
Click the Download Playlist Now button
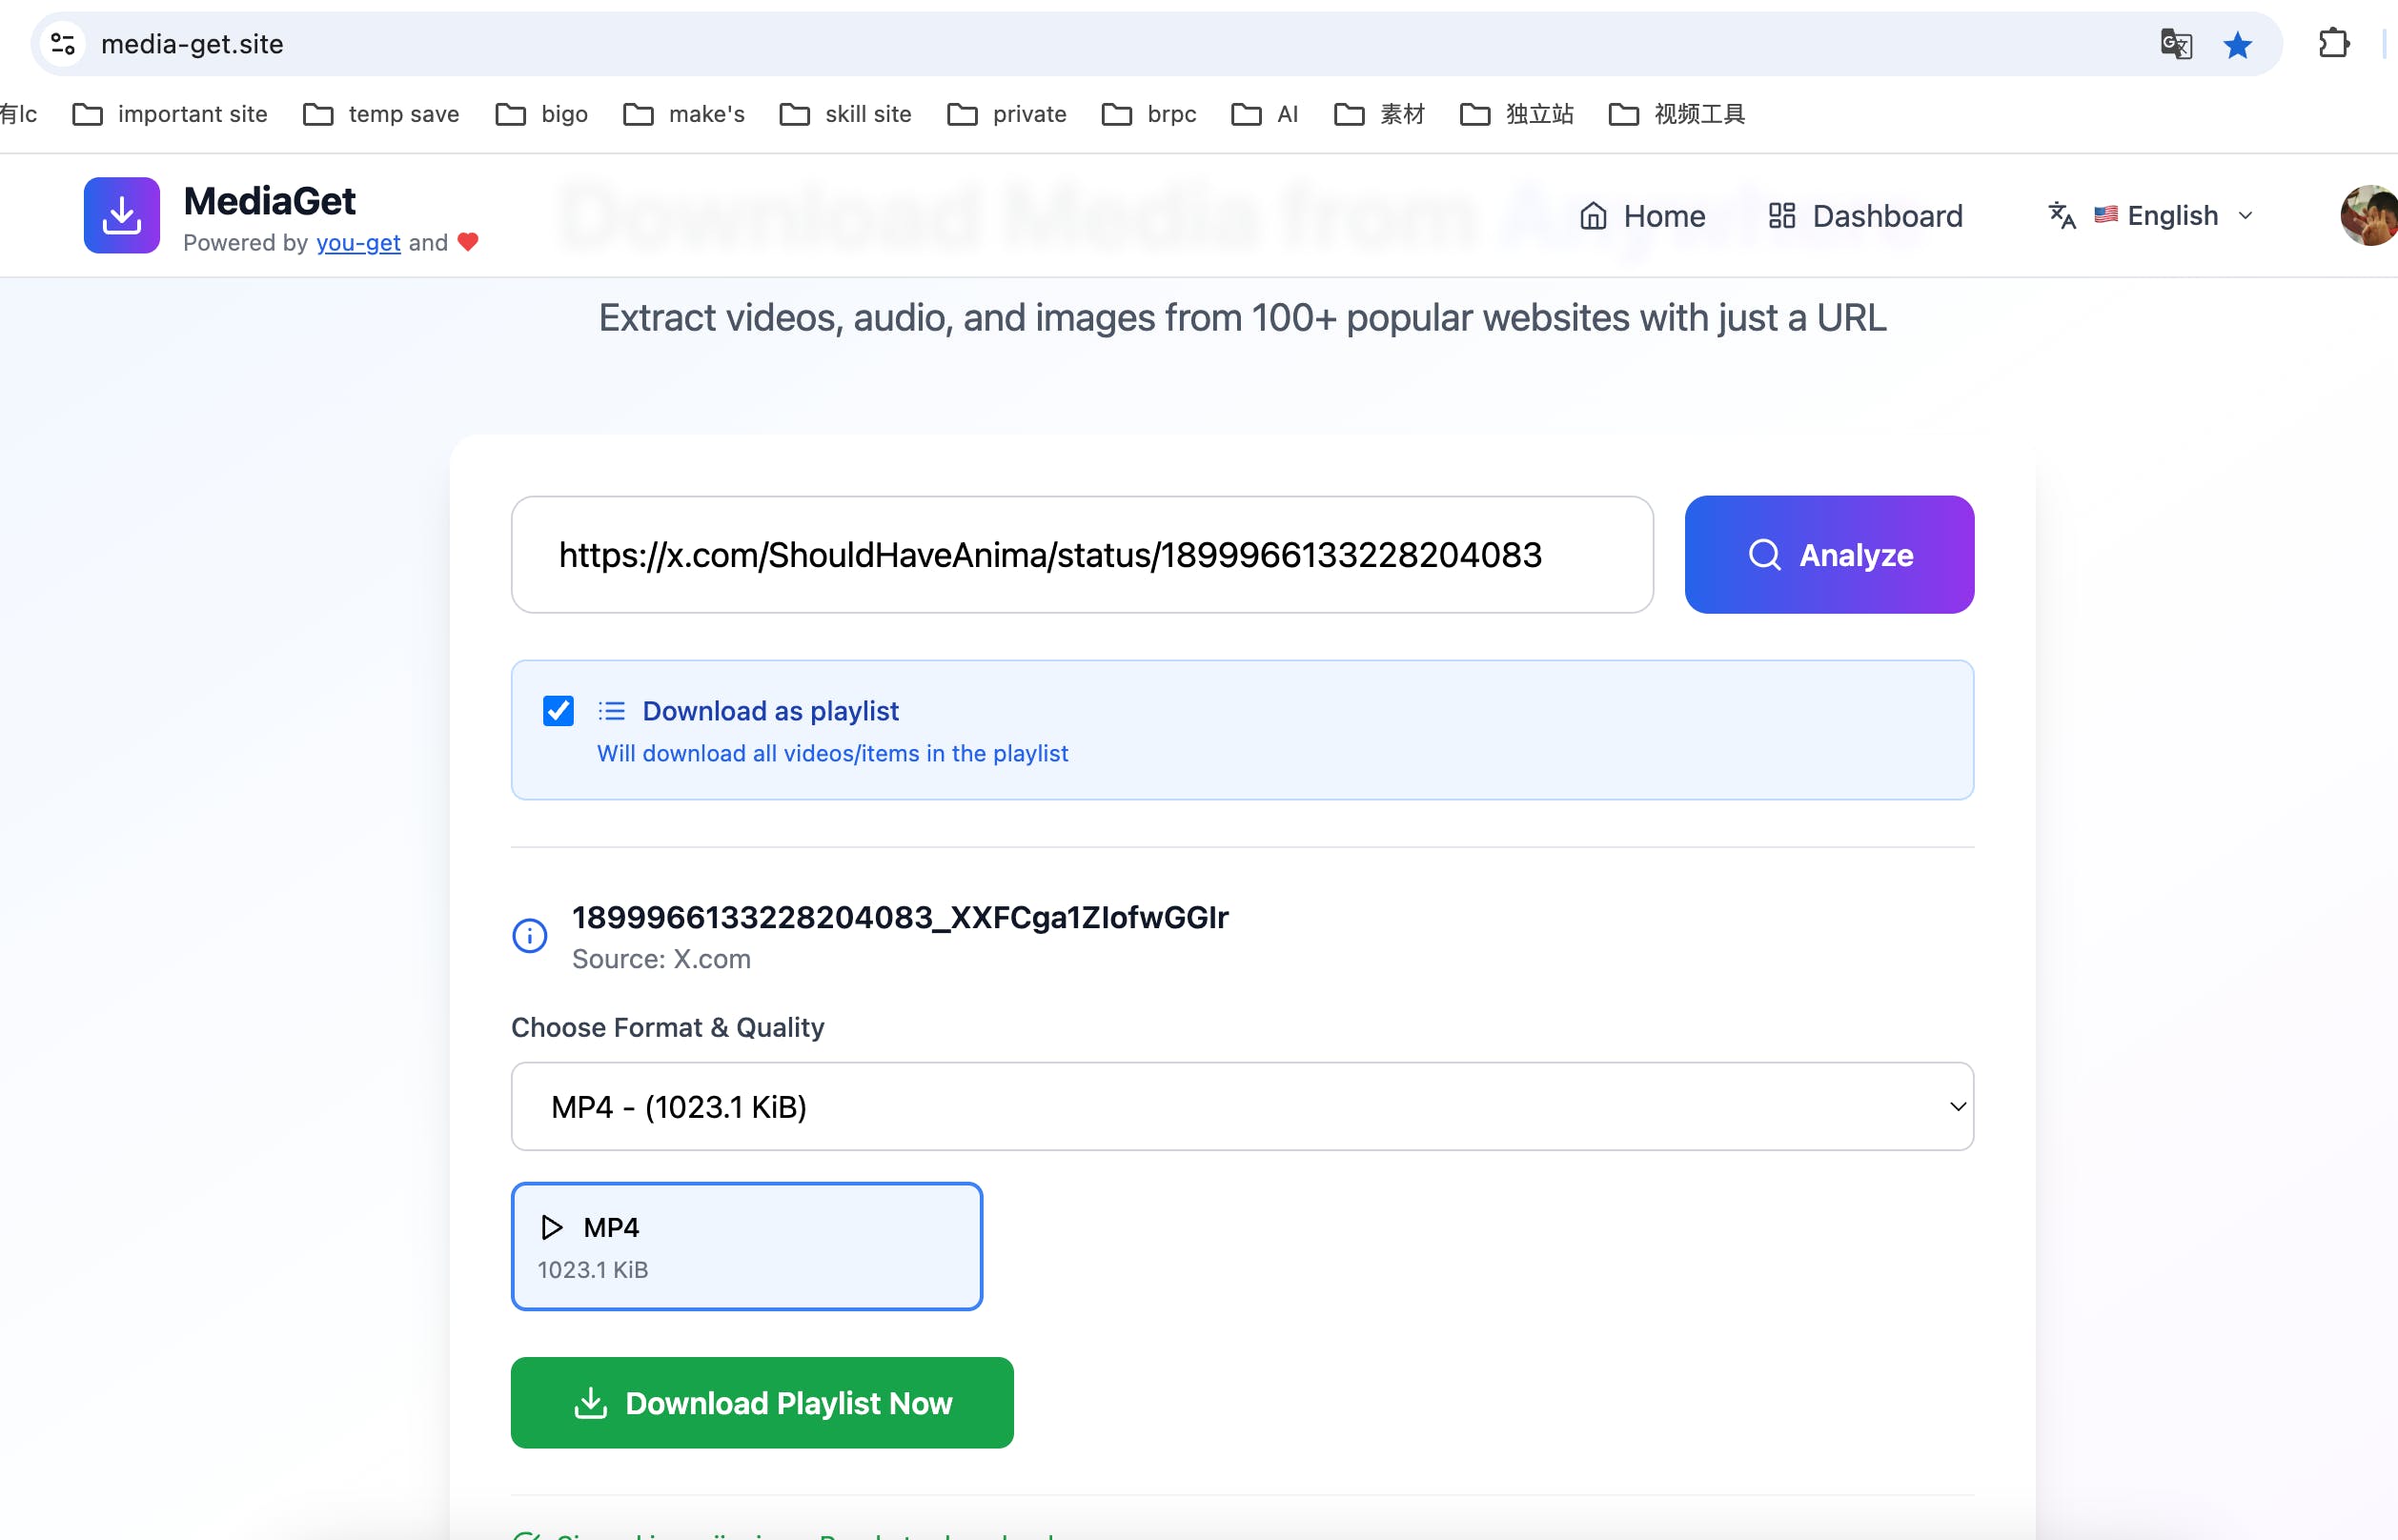(x=761, y=1402)
